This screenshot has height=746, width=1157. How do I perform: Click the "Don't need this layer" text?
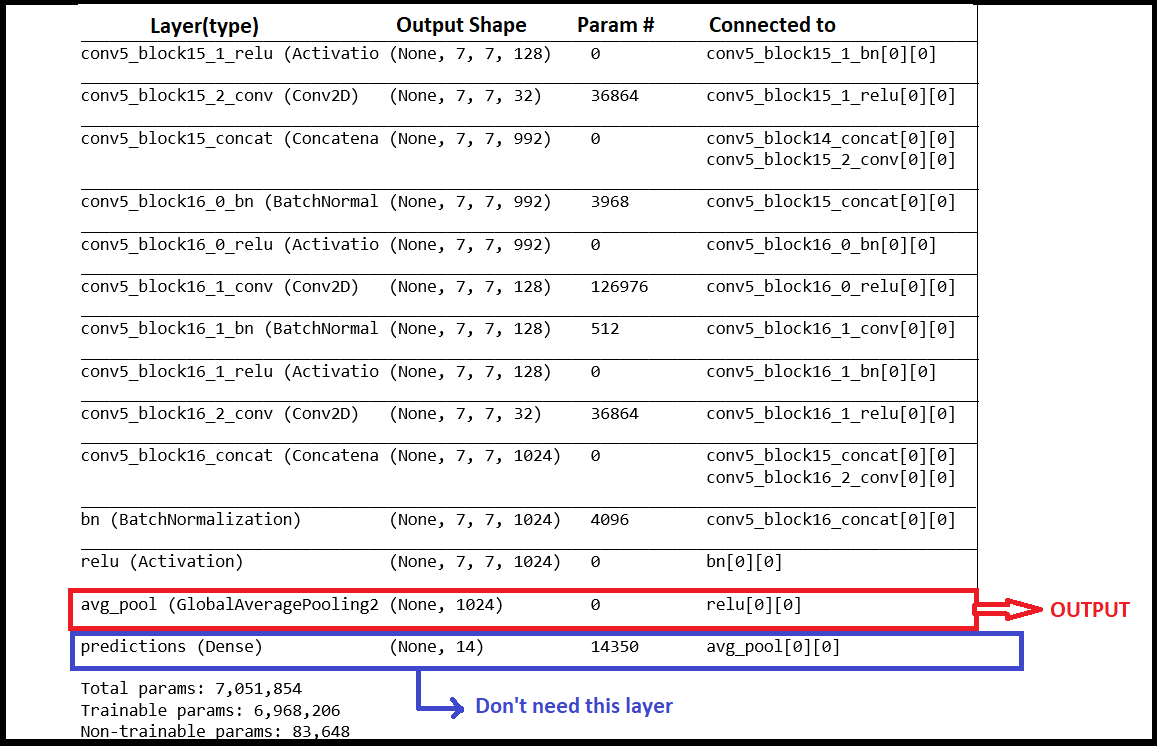pos(574,706)
